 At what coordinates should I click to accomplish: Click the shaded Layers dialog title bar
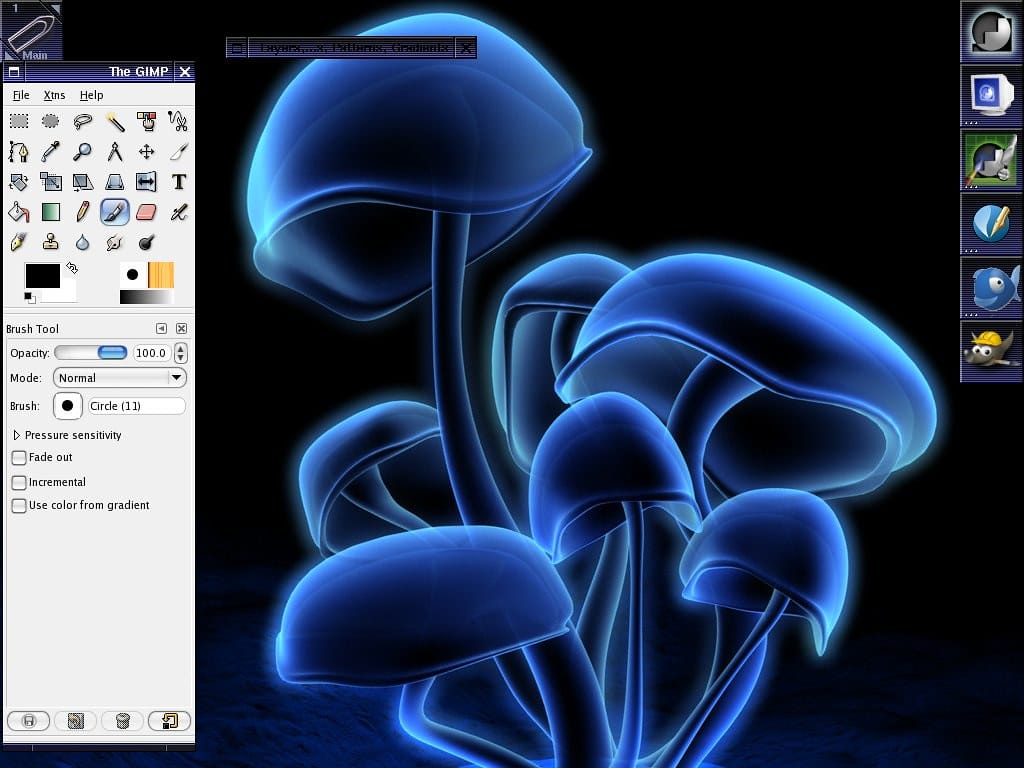(x=351, y=48)
